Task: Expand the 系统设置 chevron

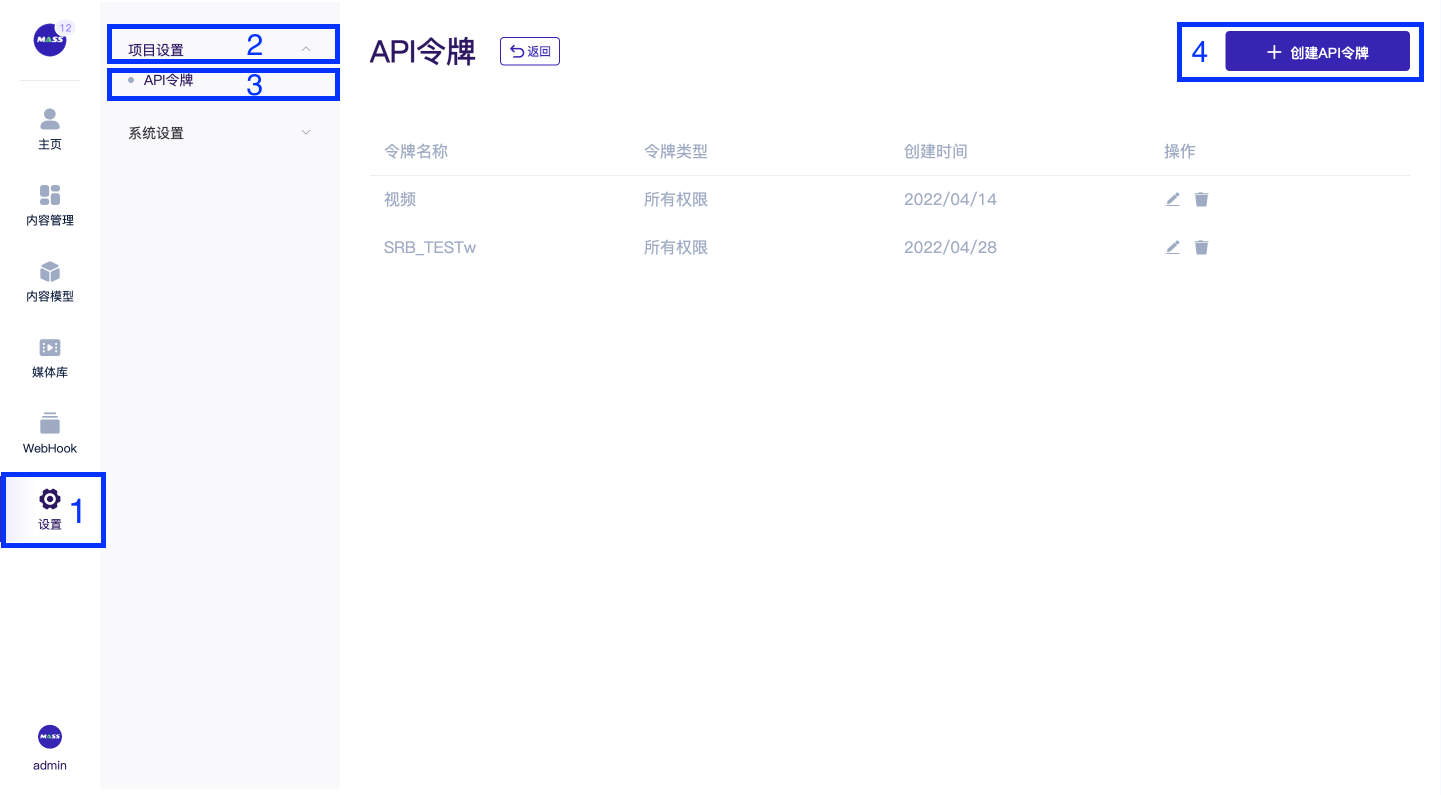Action: tap(306, 133)
